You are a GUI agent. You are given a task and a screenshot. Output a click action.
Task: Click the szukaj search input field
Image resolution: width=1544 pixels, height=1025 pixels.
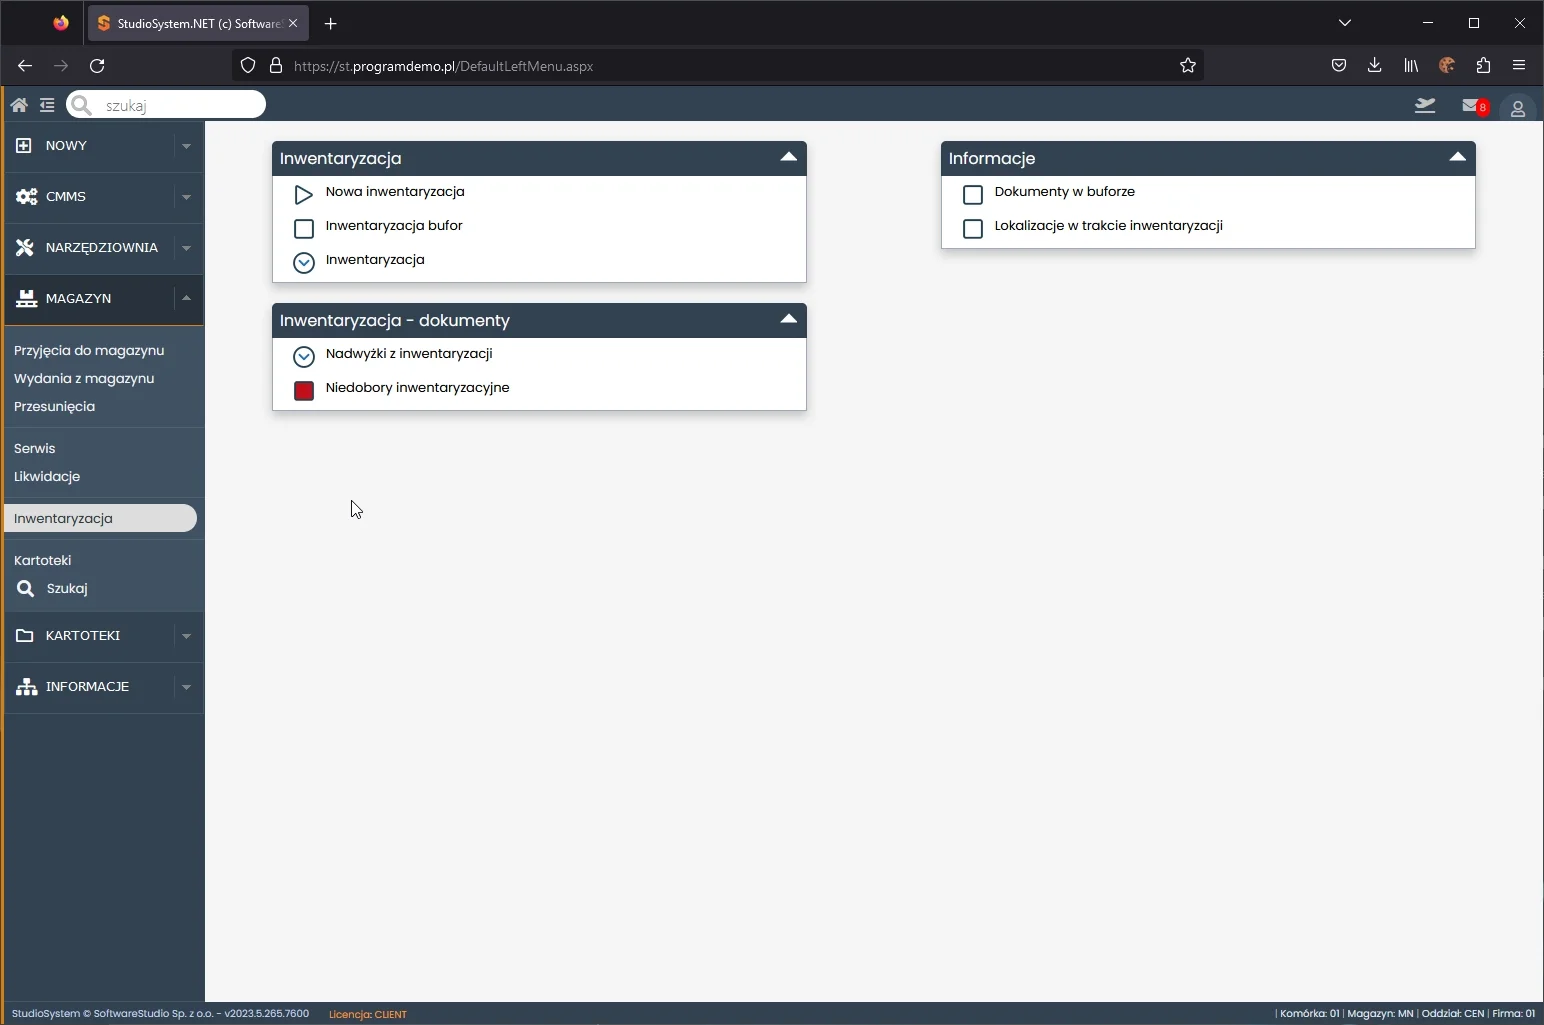(178, 105)
